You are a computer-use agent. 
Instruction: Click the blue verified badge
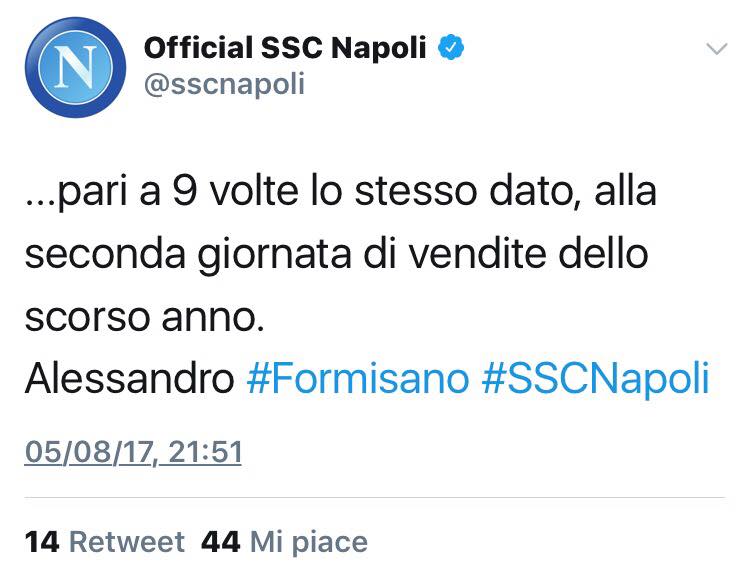point(452,47)
